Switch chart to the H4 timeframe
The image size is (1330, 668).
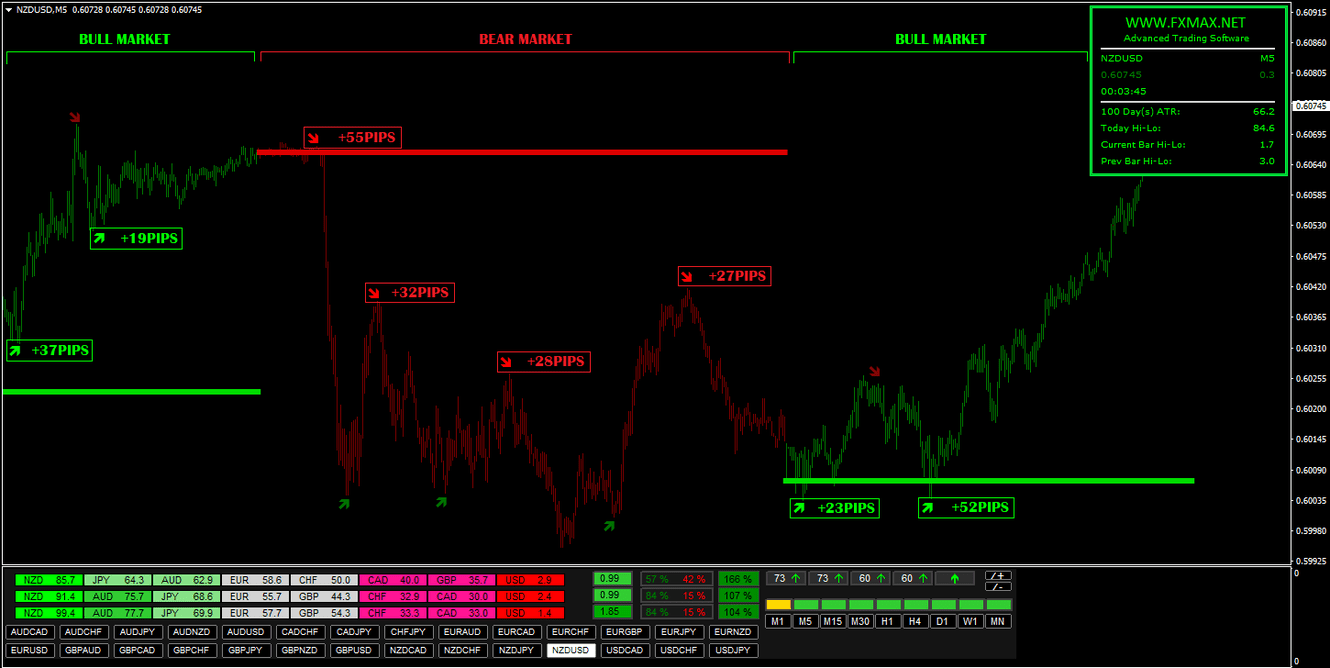(913, 622)
